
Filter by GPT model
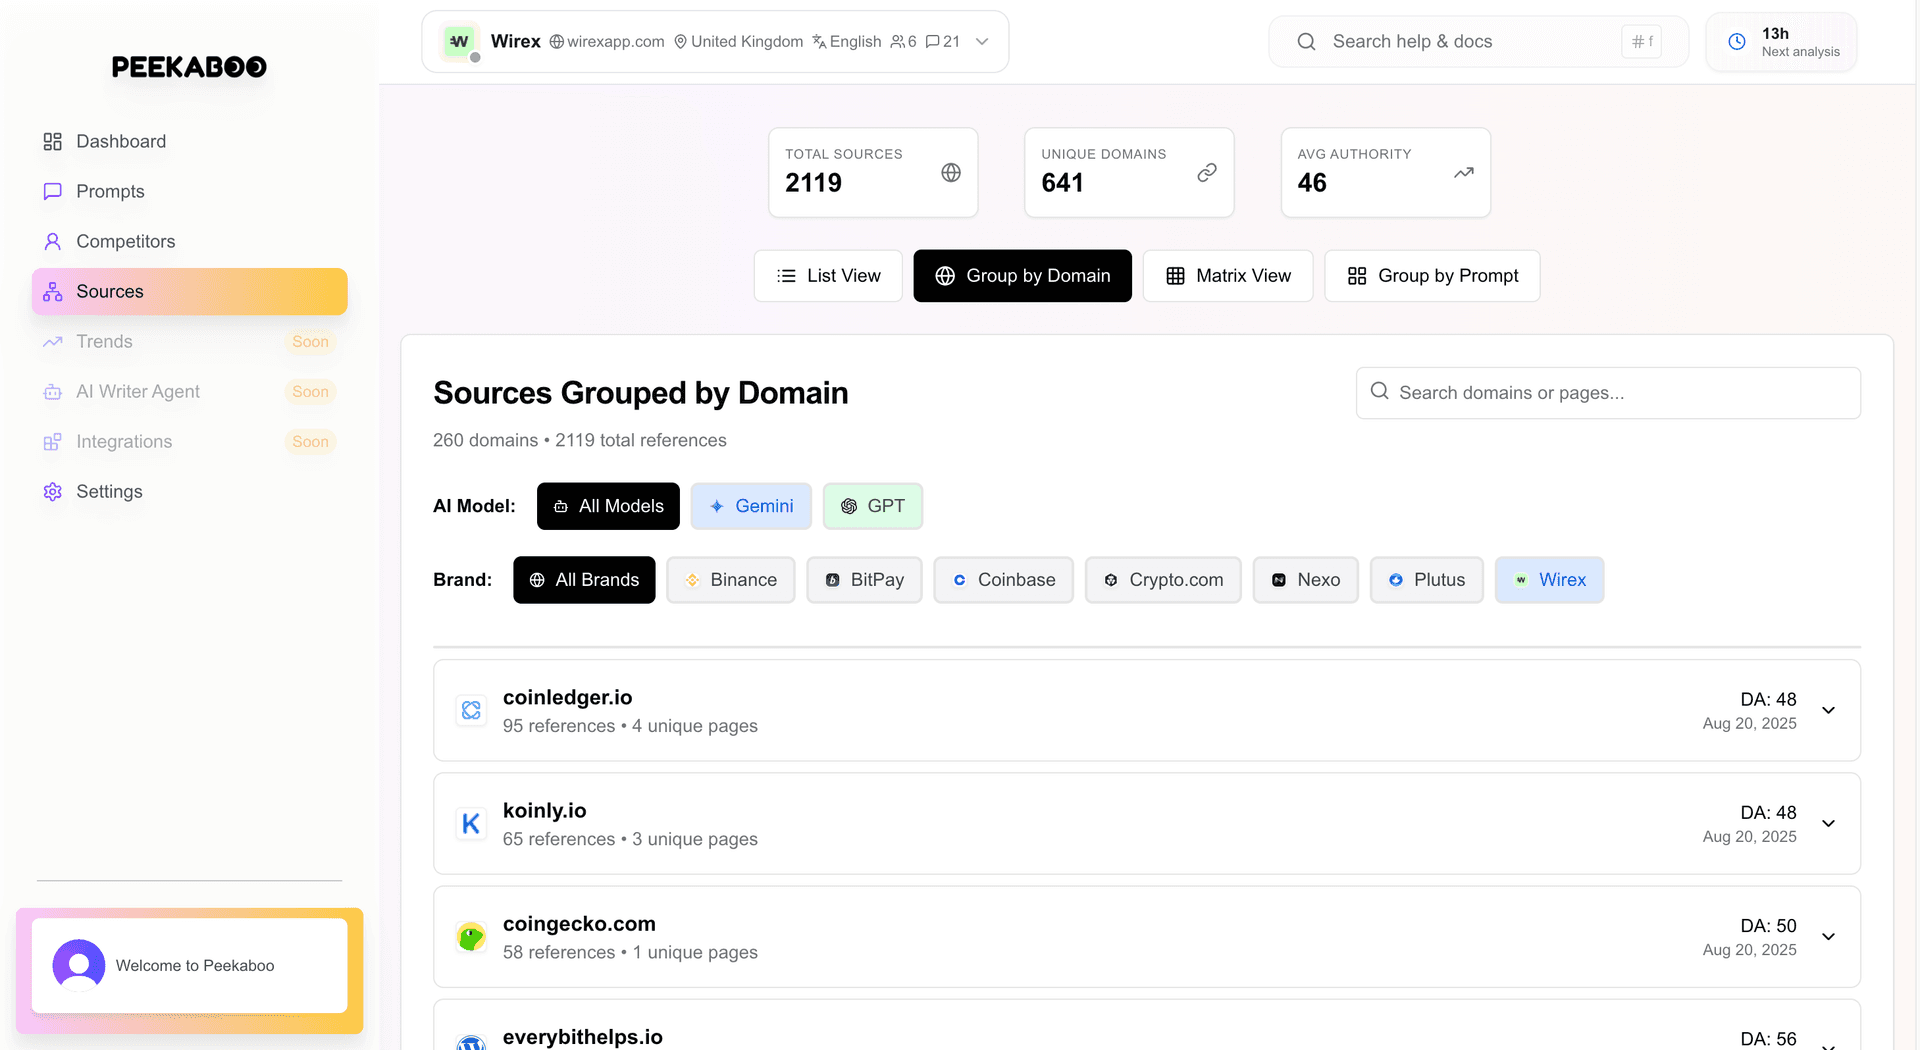click(873, 506)
